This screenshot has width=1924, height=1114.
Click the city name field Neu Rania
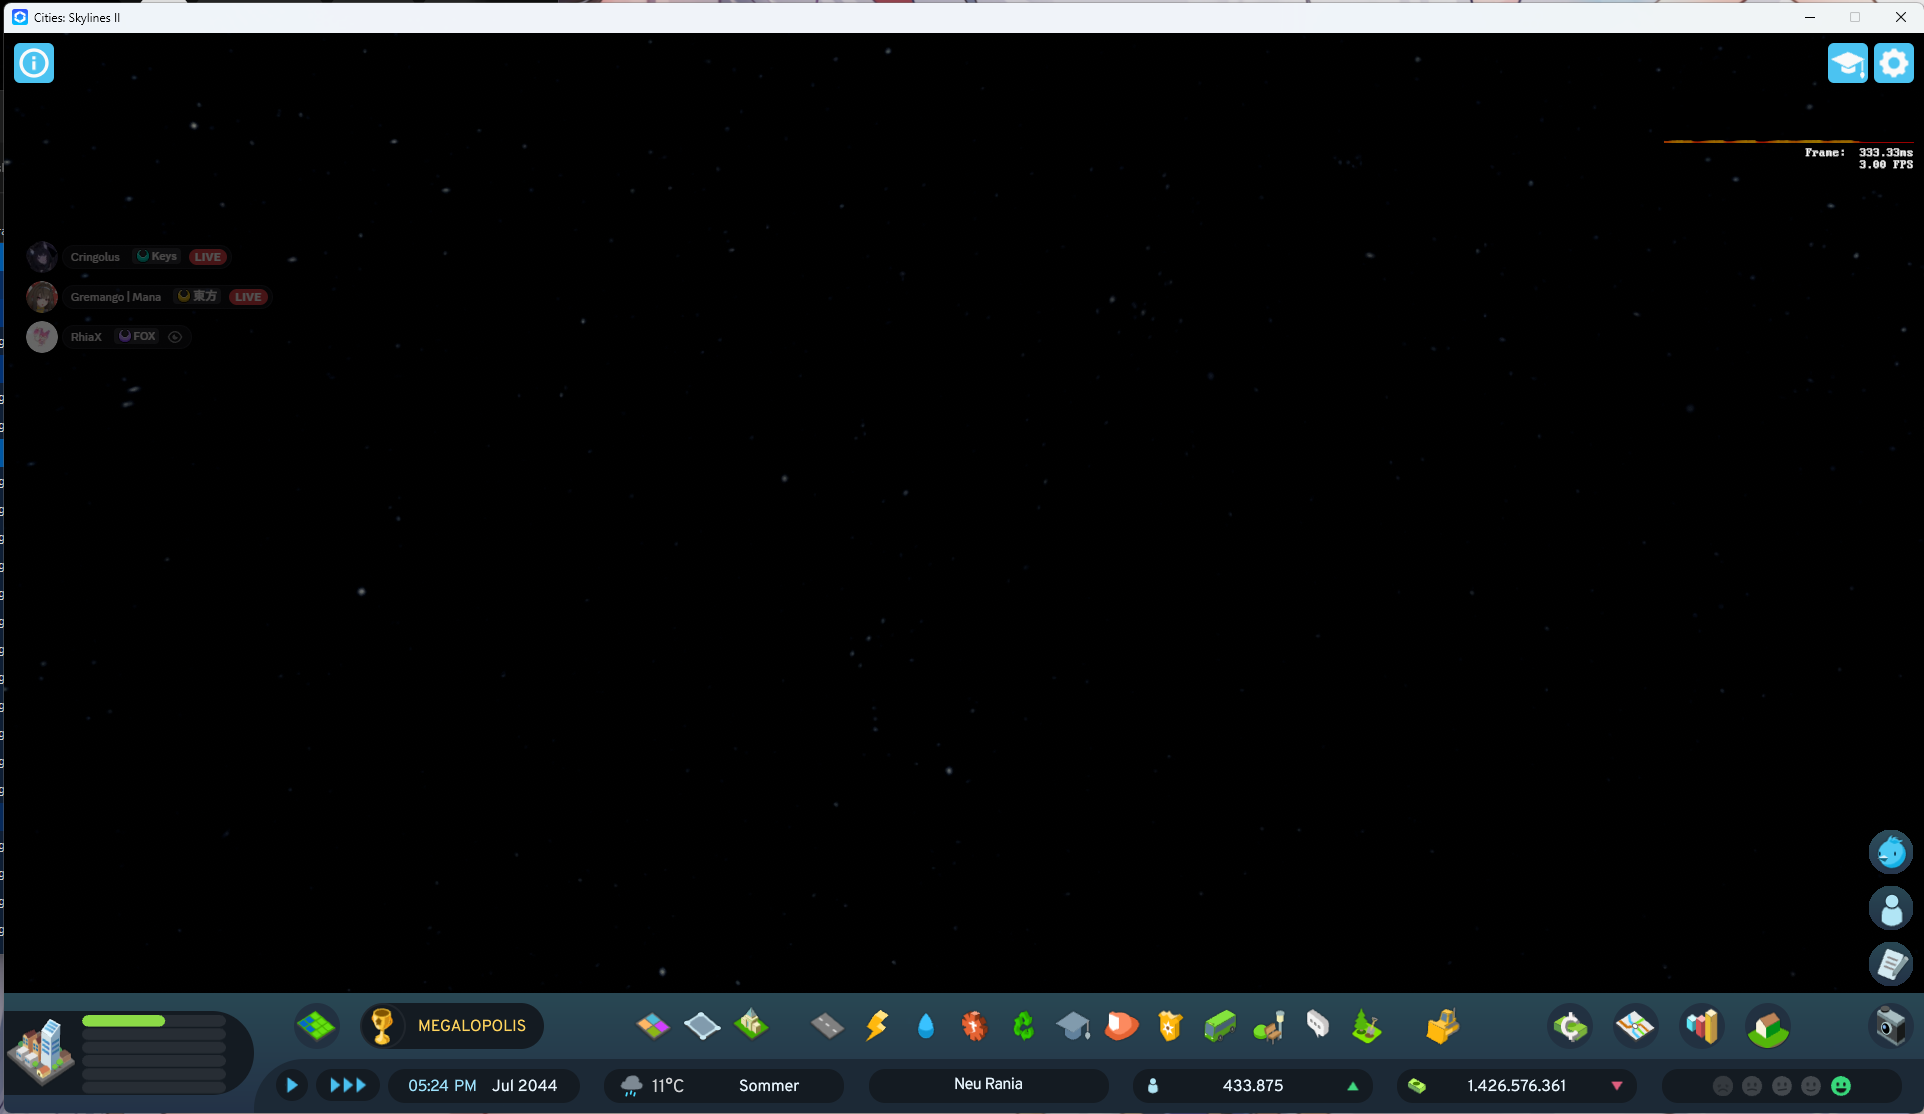(x=988, y=1085)
